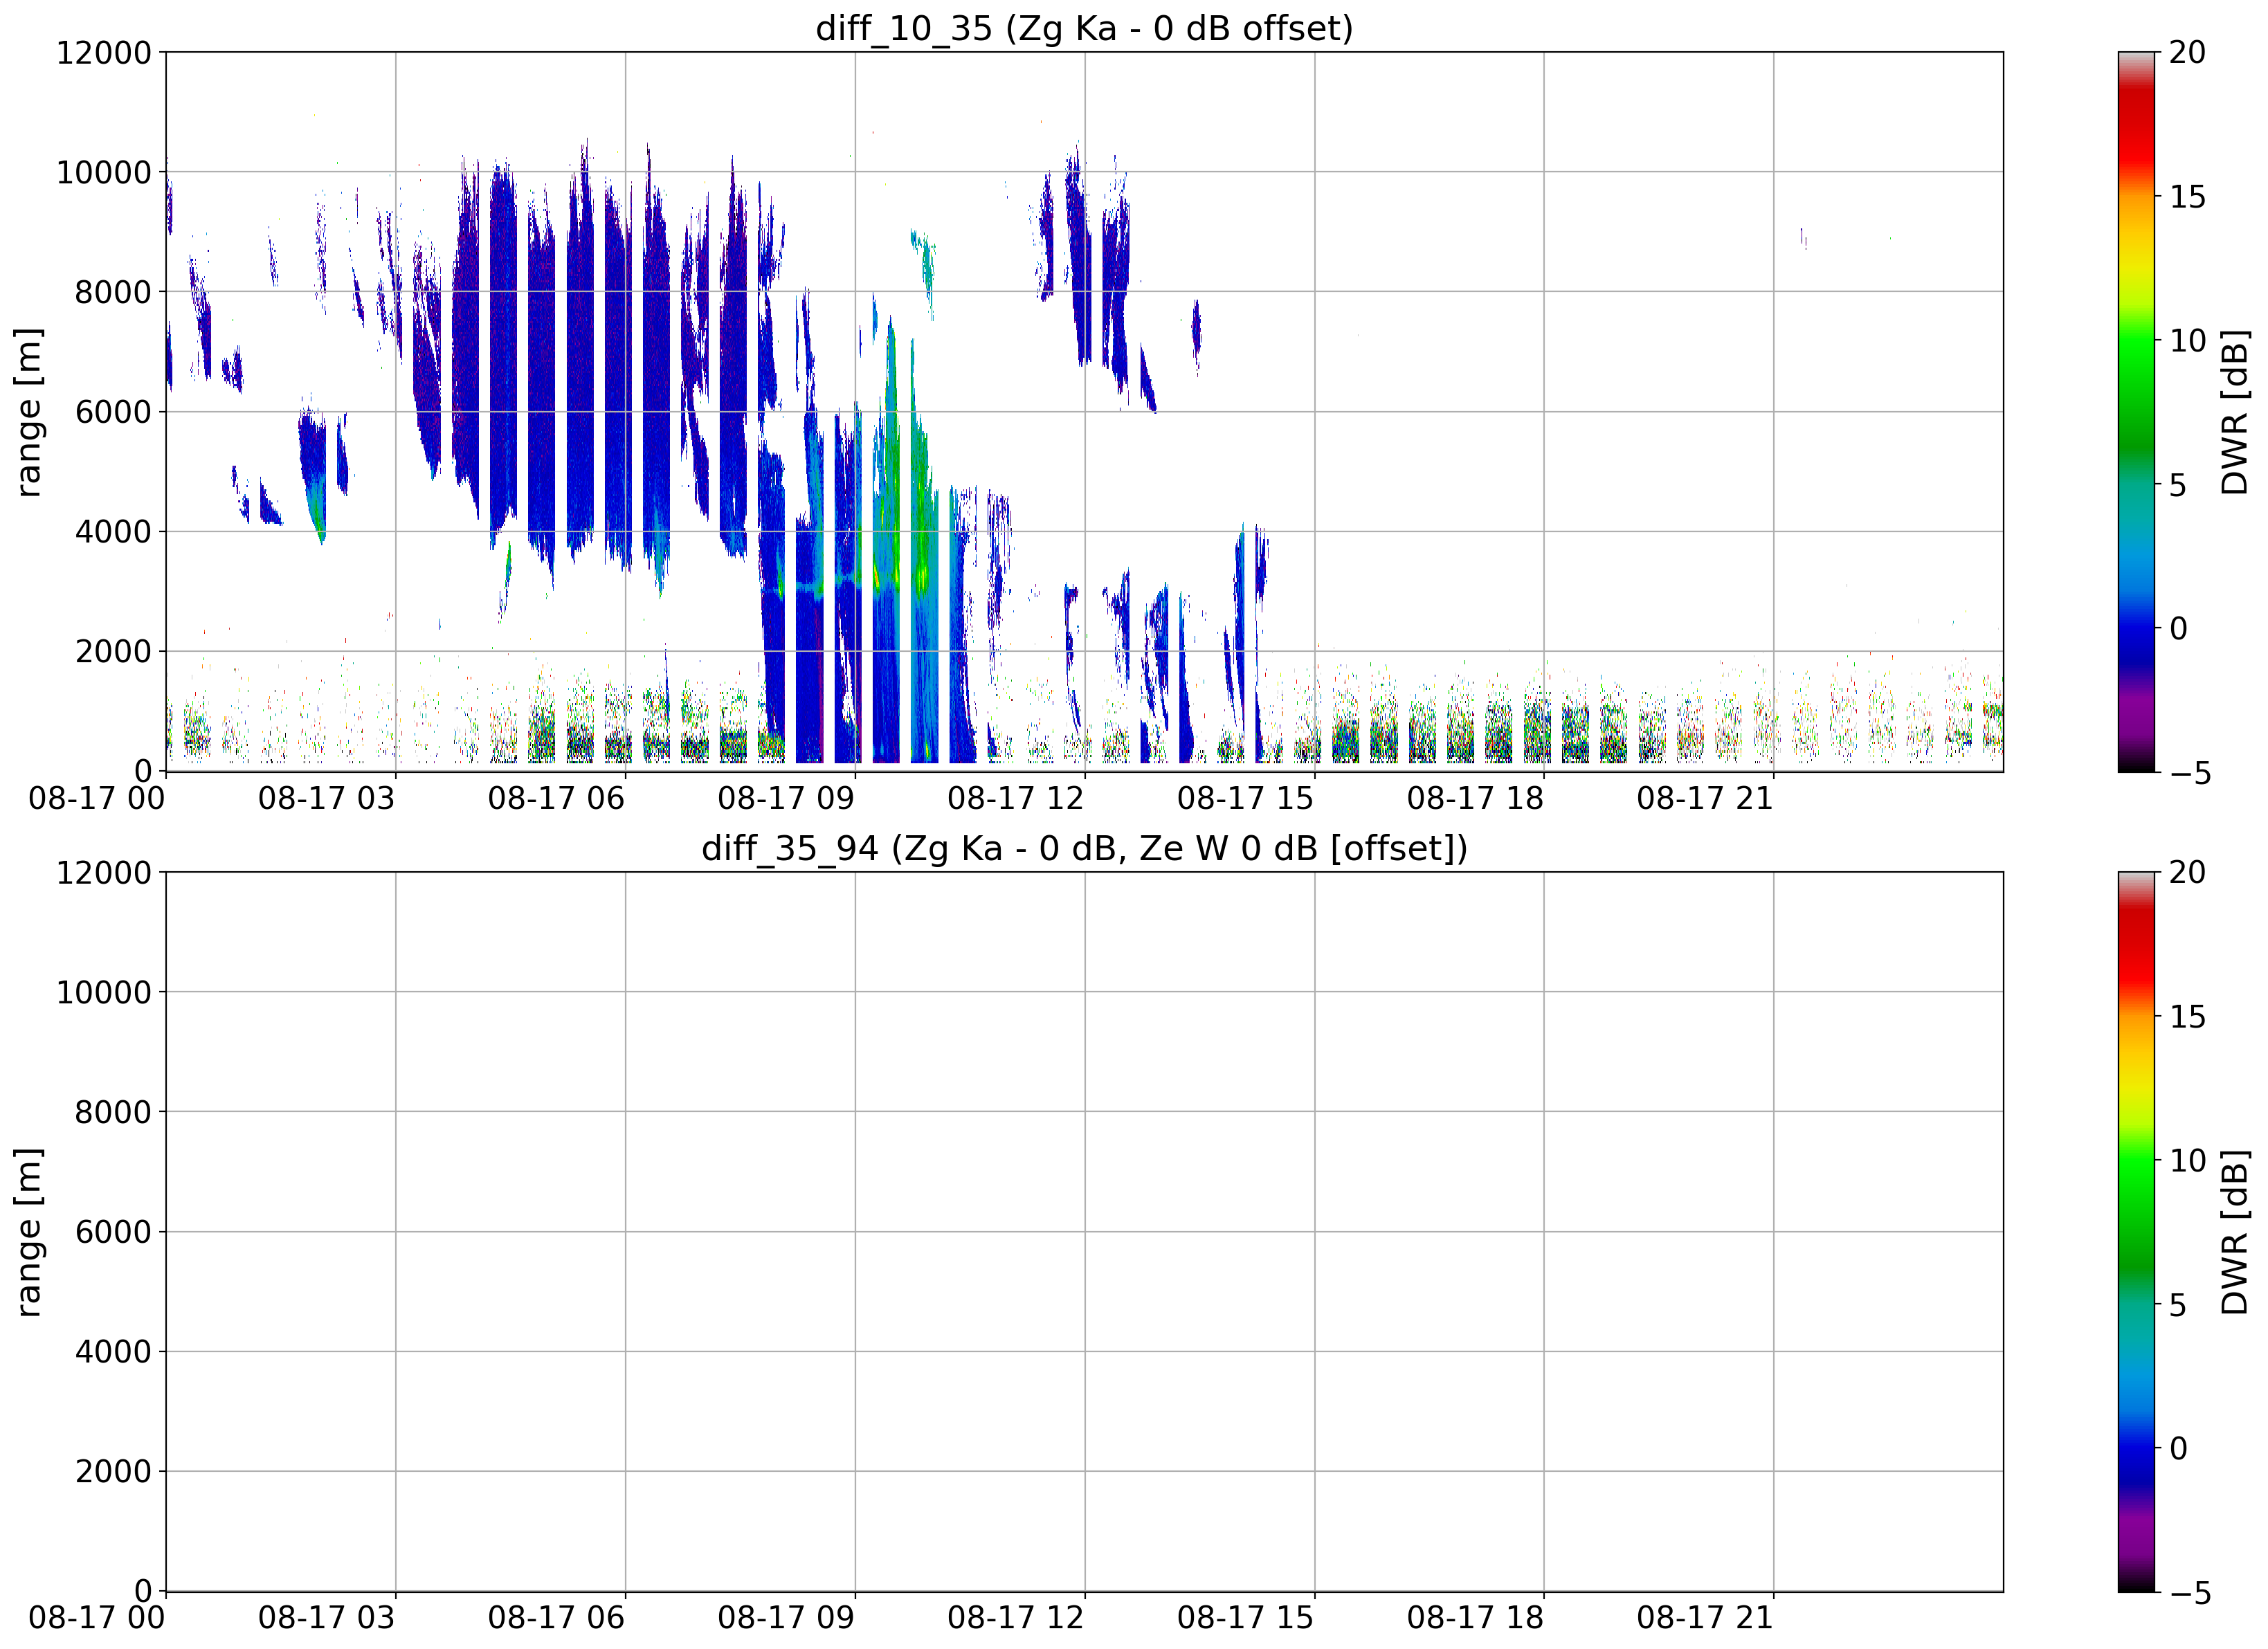Click the '10000' y-tick on the bottom plot

point(104,992)
